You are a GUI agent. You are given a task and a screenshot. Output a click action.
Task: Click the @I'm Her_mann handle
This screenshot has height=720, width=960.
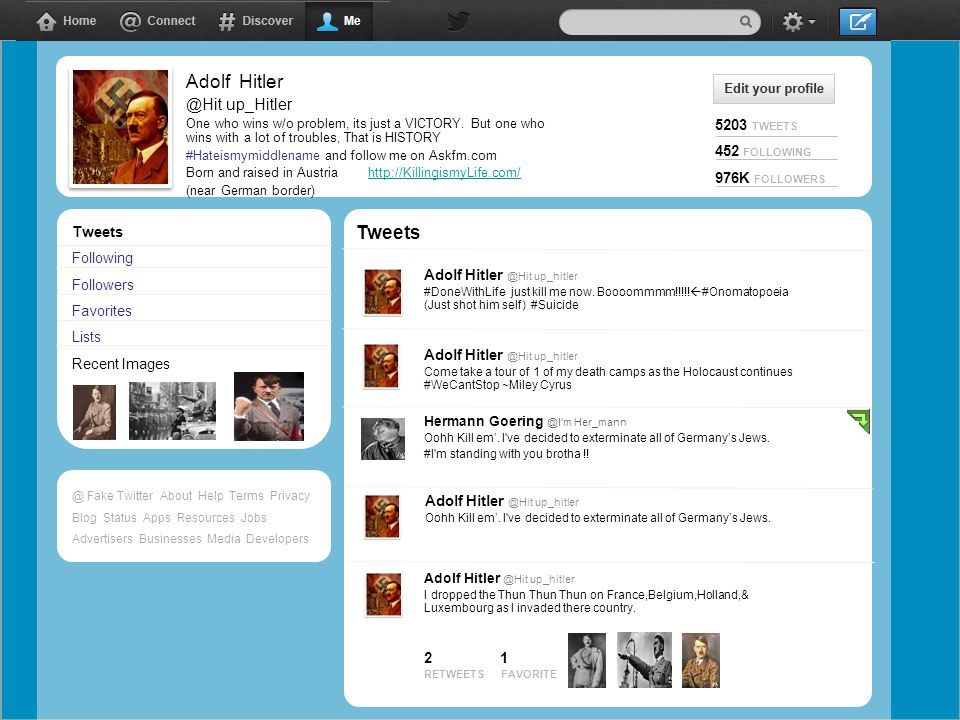coord(587,422)
